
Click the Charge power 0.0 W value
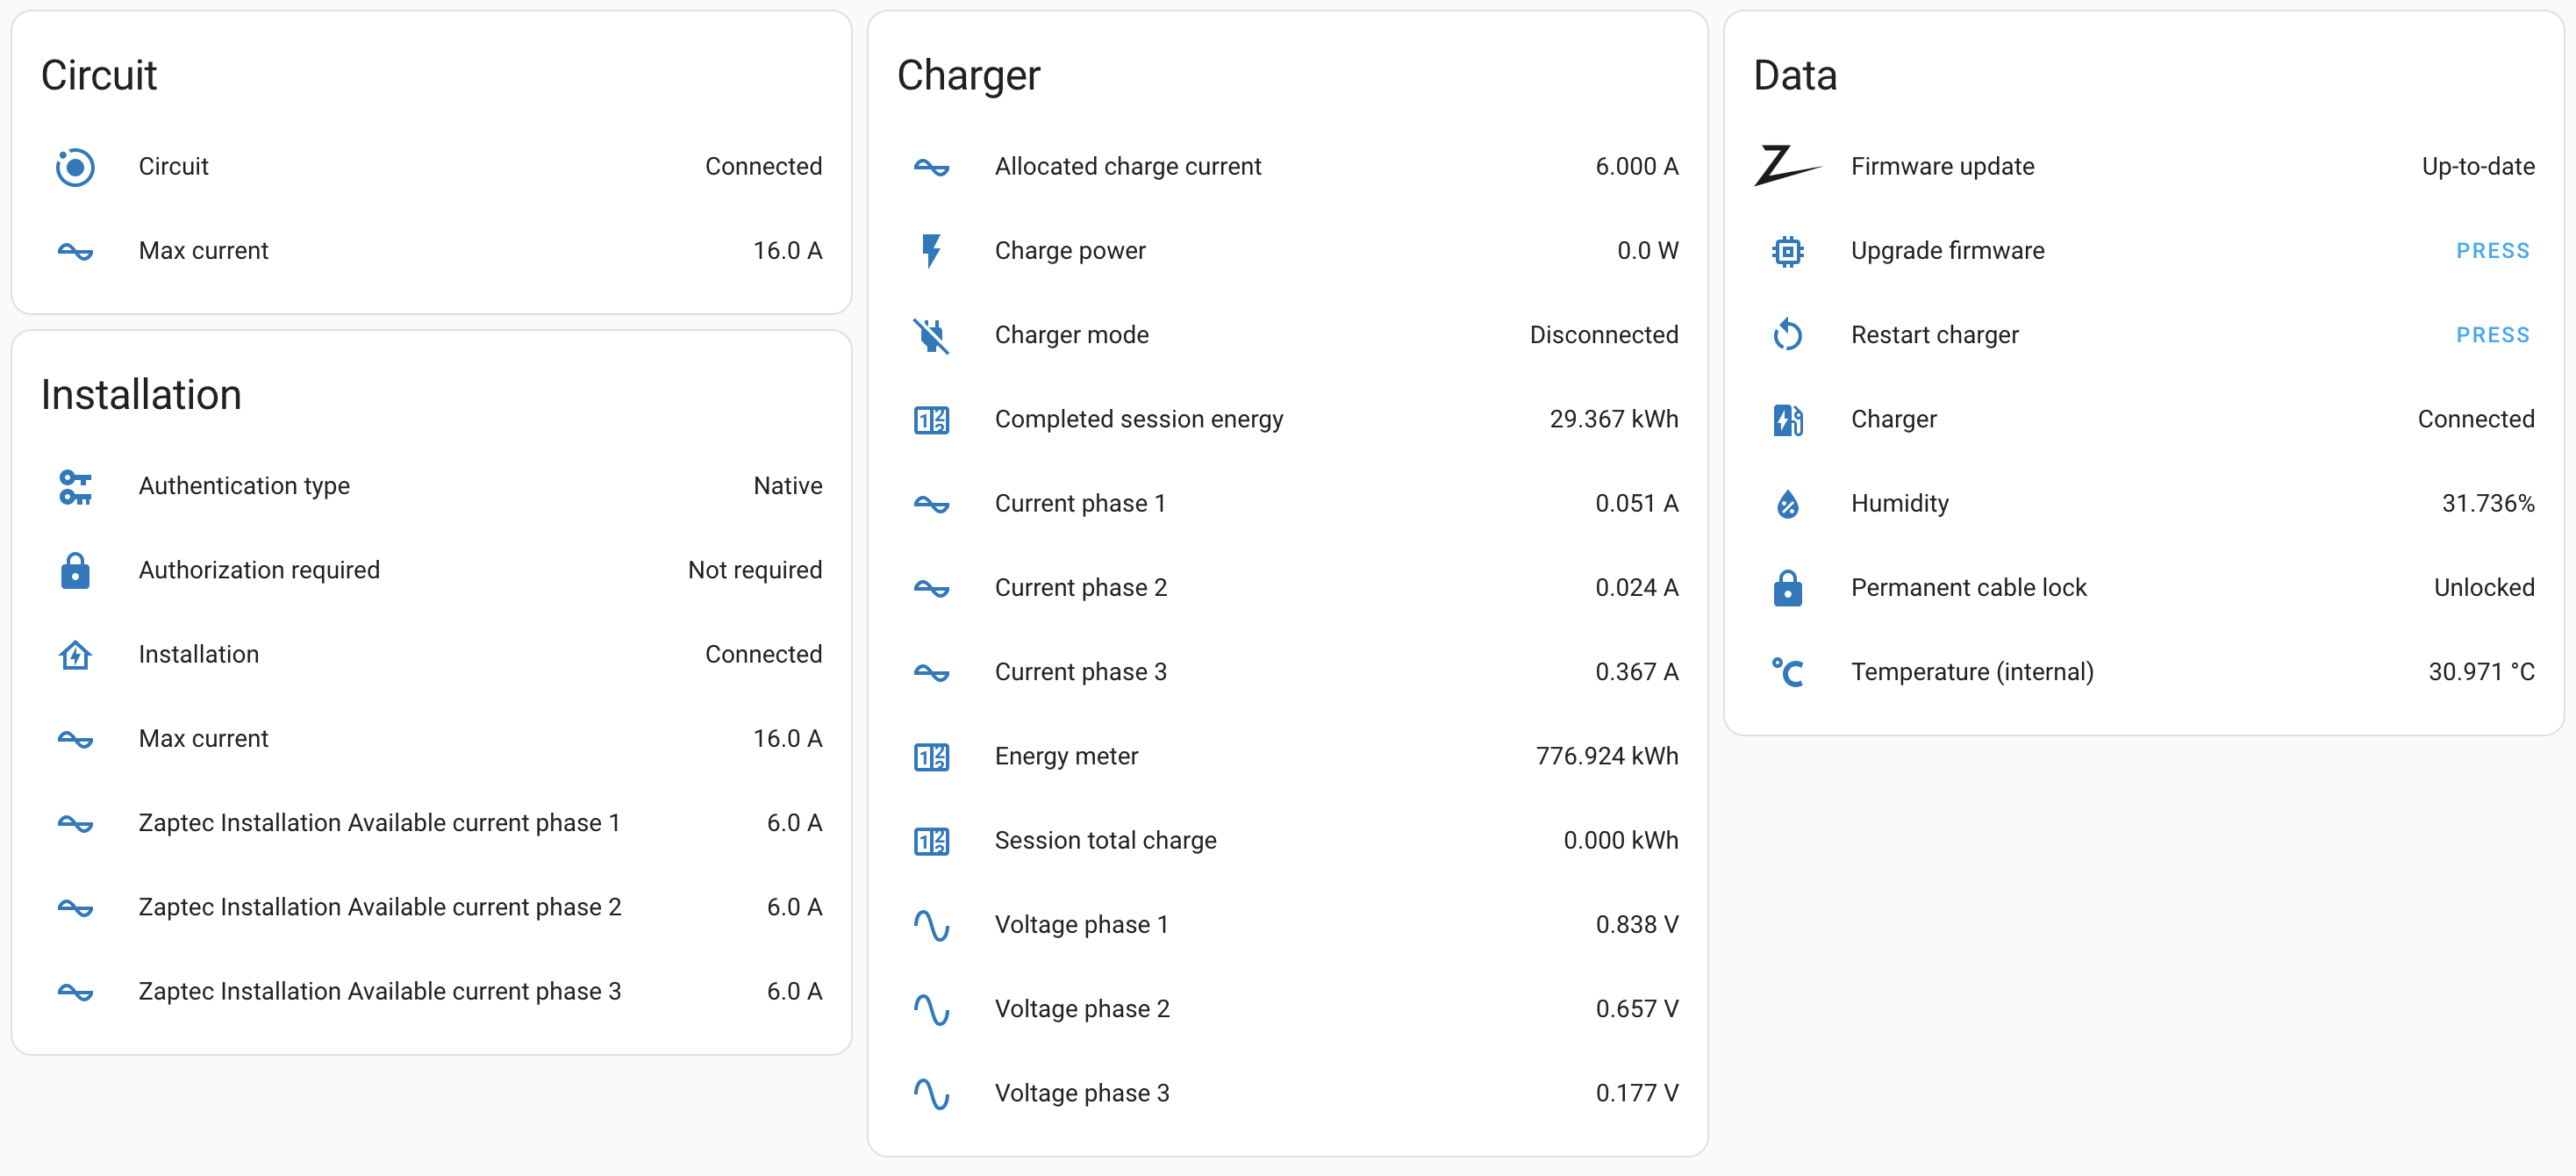pyautogui.click(x=1647, y=250)
